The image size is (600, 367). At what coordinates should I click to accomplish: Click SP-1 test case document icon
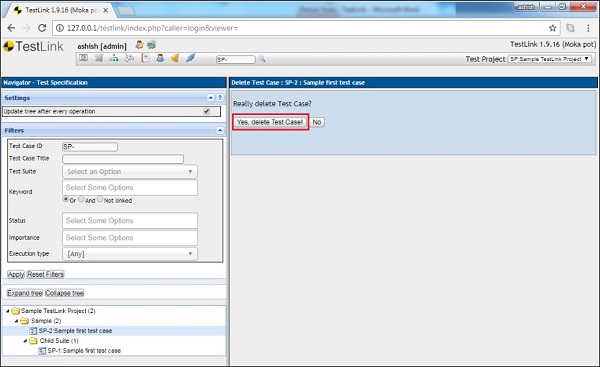tap(42, 351)
